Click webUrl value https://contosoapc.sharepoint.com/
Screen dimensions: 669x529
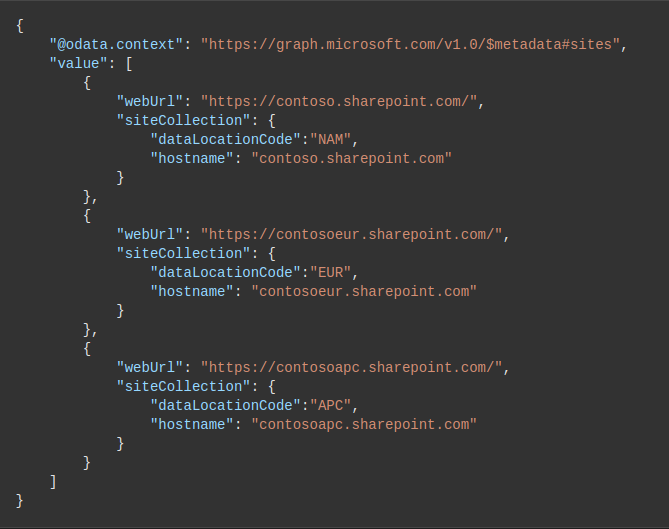tap(351, 368)
